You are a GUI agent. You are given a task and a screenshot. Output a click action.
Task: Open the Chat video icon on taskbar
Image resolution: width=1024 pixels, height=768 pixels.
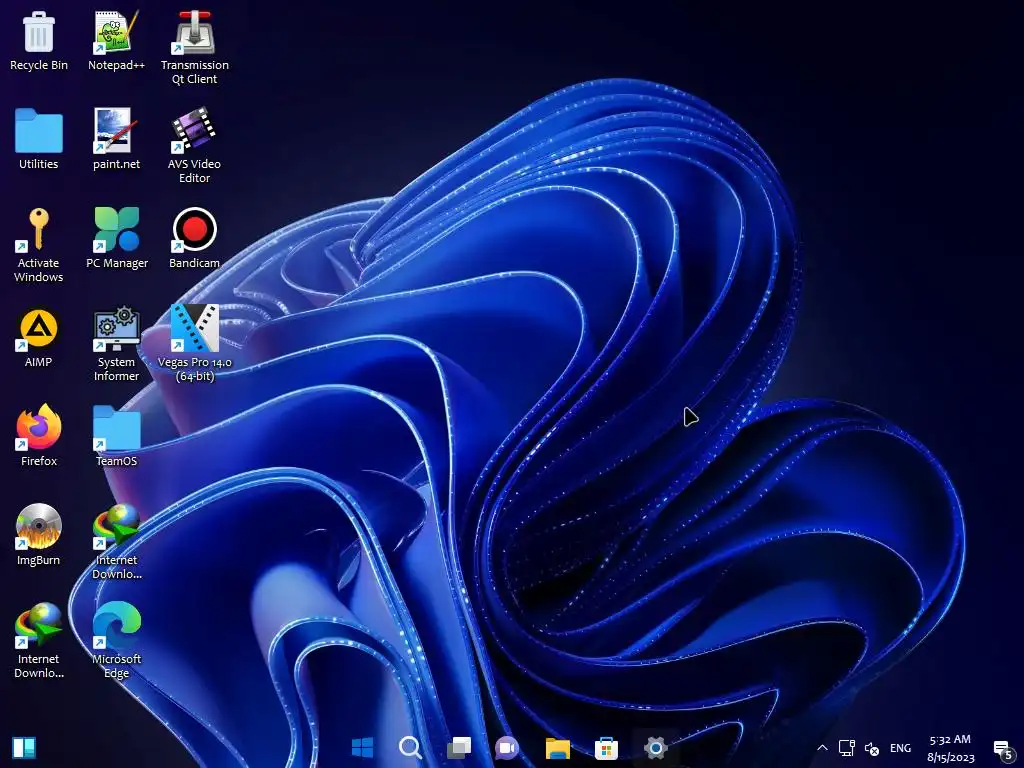[507, 748]
